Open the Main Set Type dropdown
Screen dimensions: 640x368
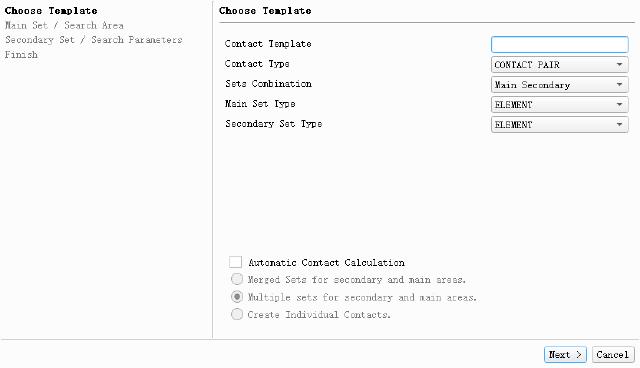[560, 104]
